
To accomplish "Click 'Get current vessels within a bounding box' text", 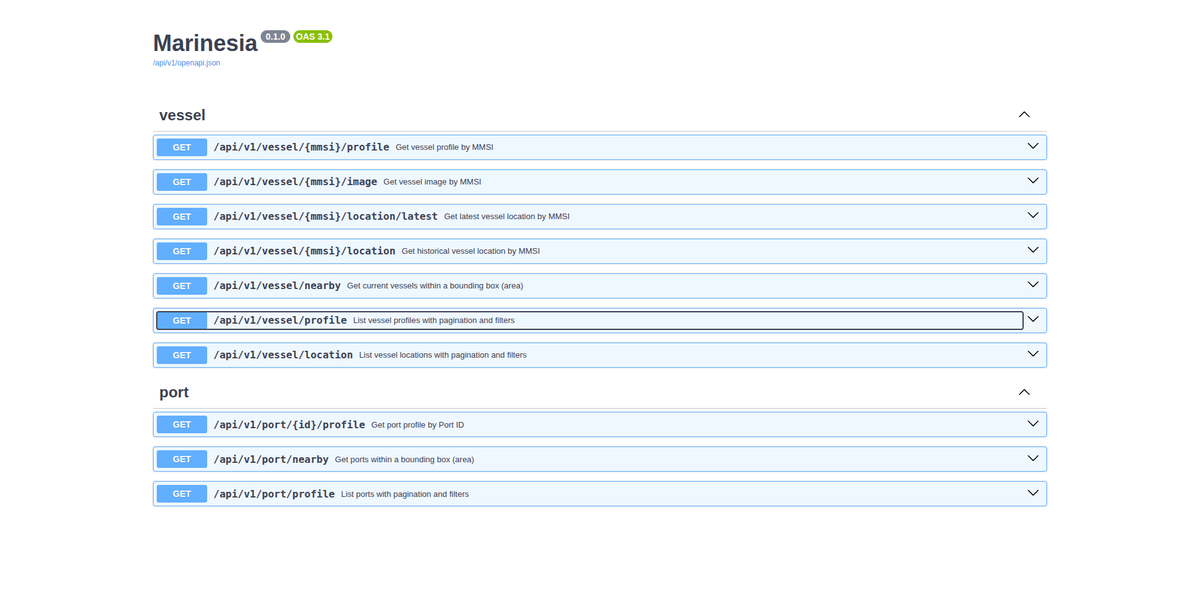I will tap(435, 286).
